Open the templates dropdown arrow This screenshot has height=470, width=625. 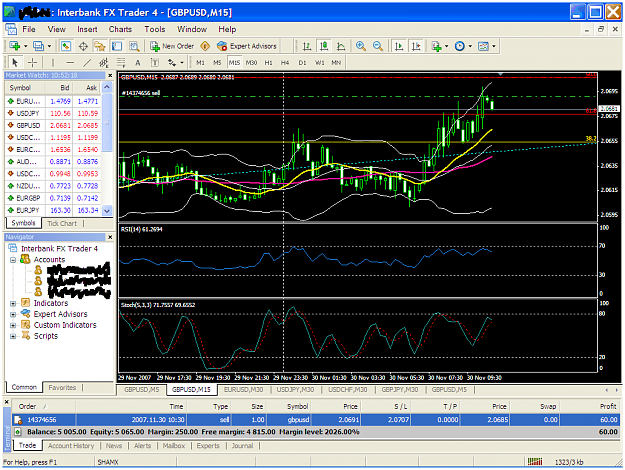(x=494, y=46)
